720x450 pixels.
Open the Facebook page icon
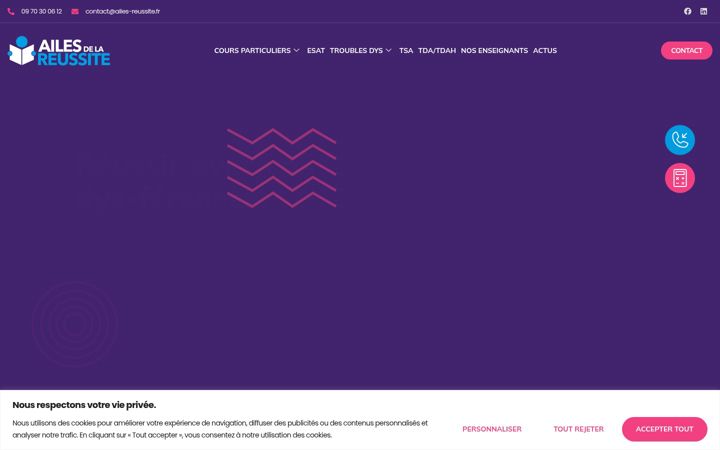pyautogui.click(x=687, y=11)
